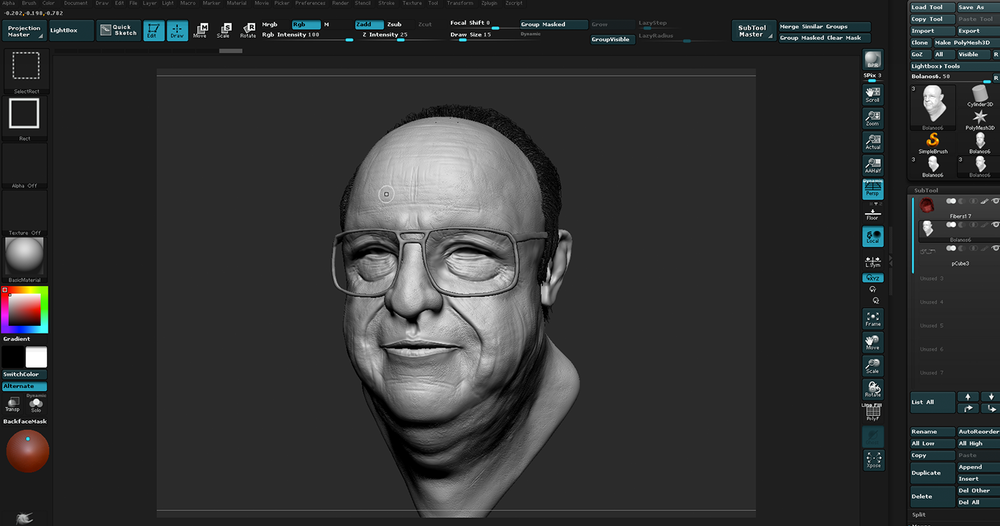Screen dimensions: 1000x526
Task: Select the Scale transform tool in top toolbar
Action: (x=224, y=31)
